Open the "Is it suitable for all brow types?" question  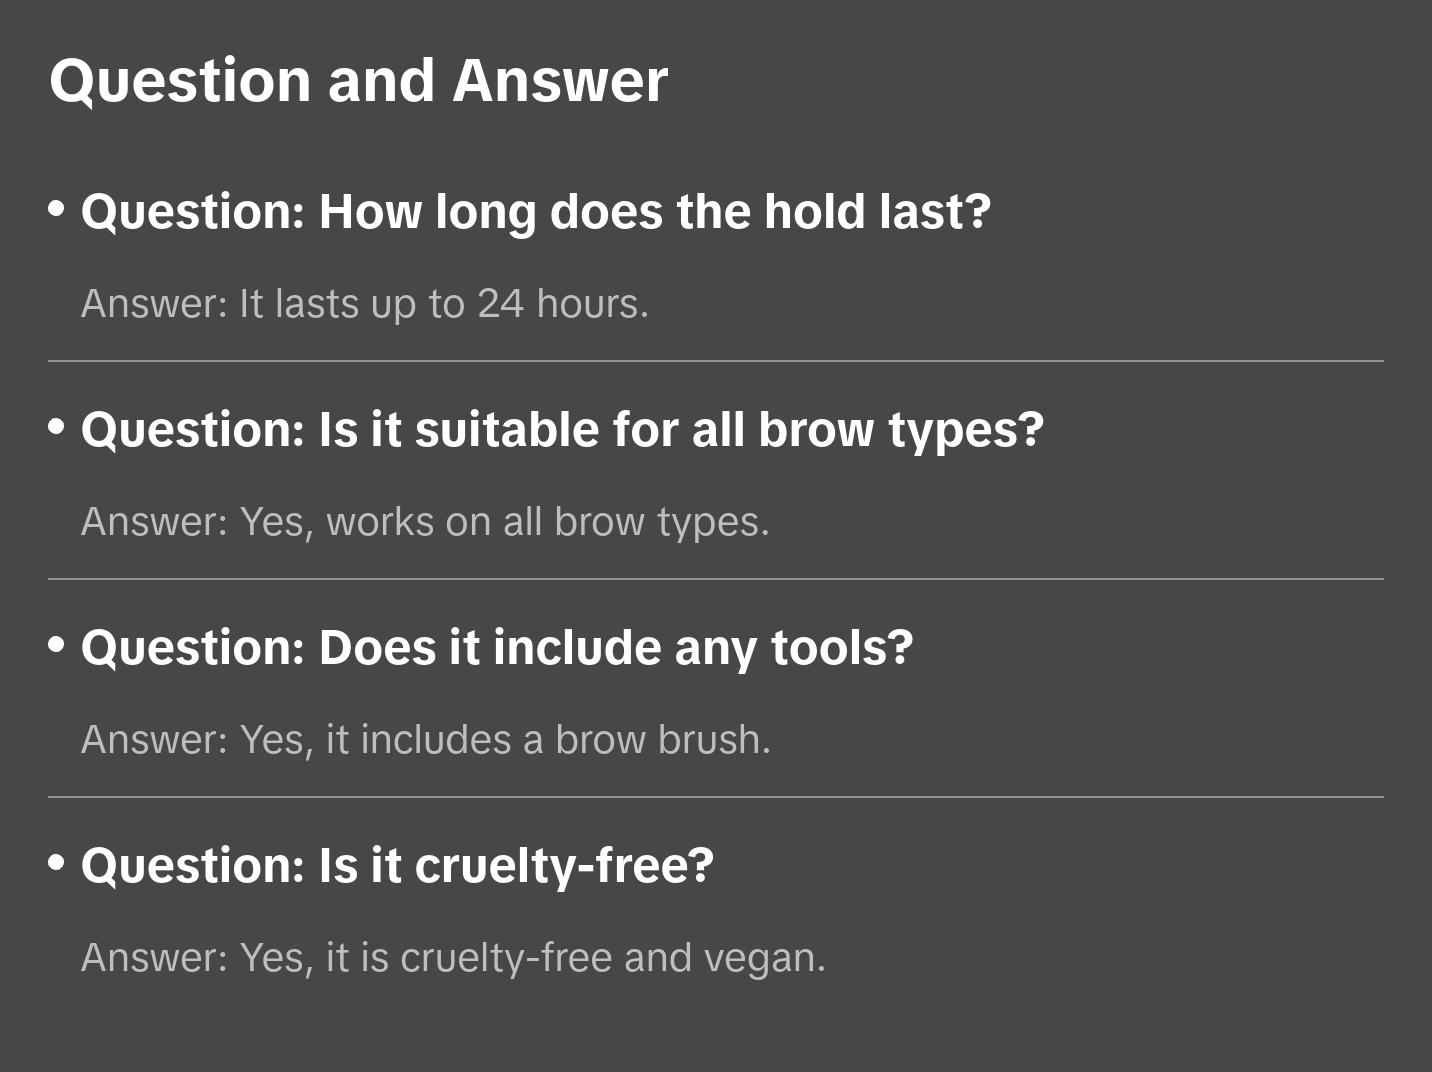(562, 430)
